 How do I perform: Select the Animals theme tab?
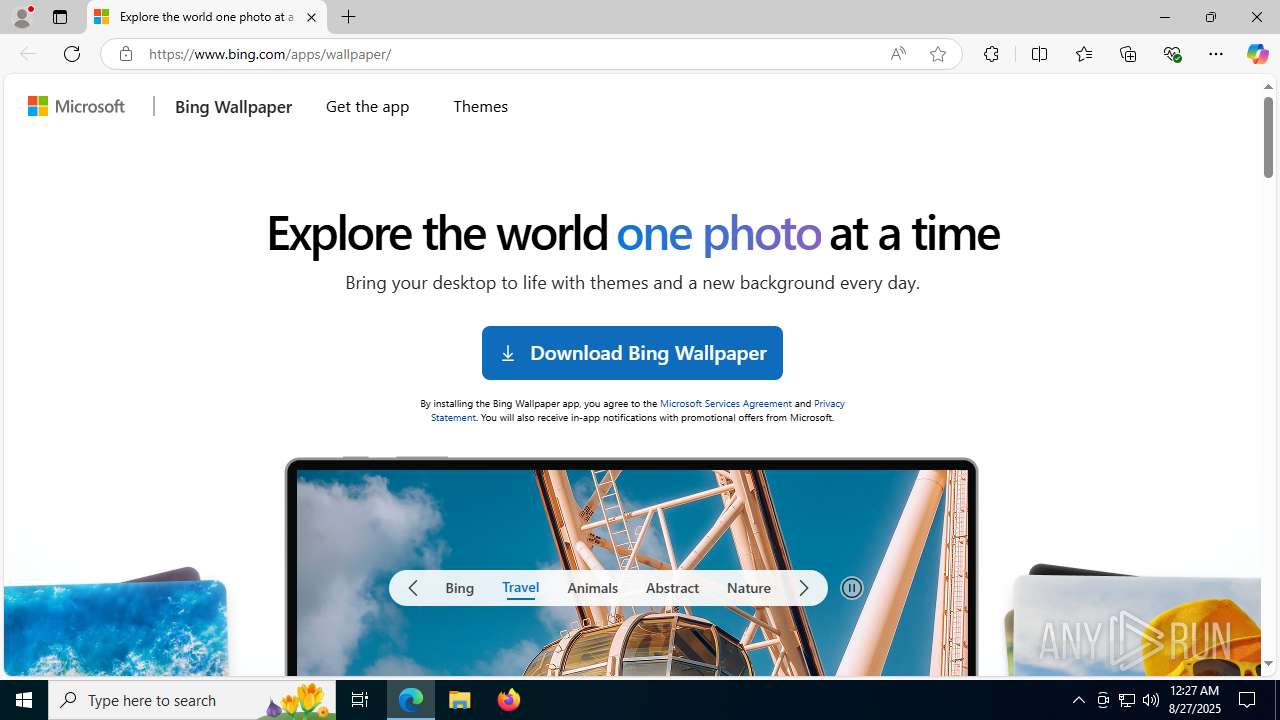[592, 588]
